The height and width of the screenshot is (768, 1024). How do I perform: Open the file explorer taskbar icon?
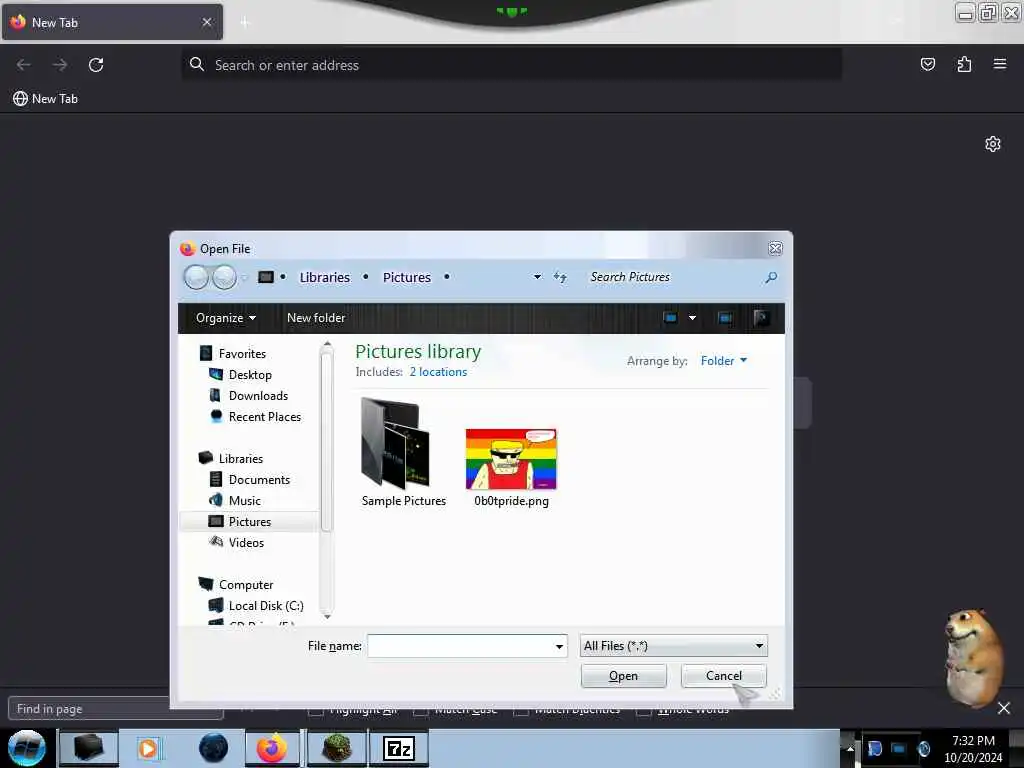(88, 748)
